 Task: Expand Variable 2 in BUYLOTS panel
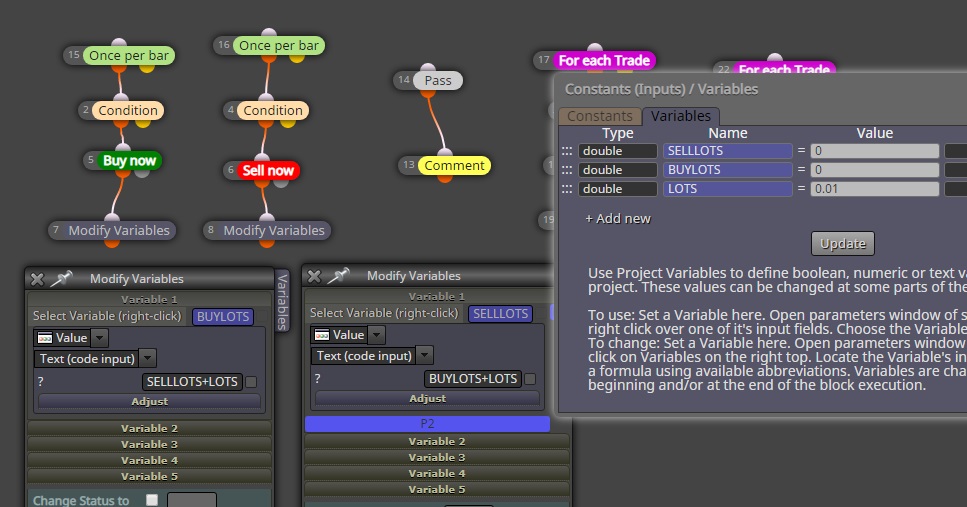pyautogui.click(x=149, y=428)
